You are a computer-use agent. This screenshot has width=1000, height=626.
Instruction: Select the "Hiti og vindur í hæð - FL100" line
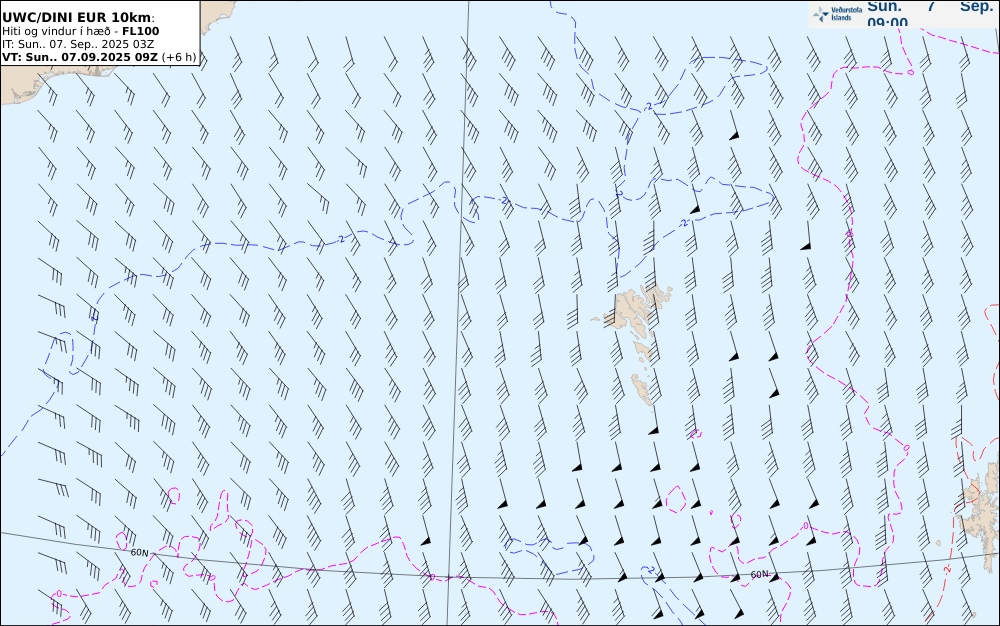(80, 31)
